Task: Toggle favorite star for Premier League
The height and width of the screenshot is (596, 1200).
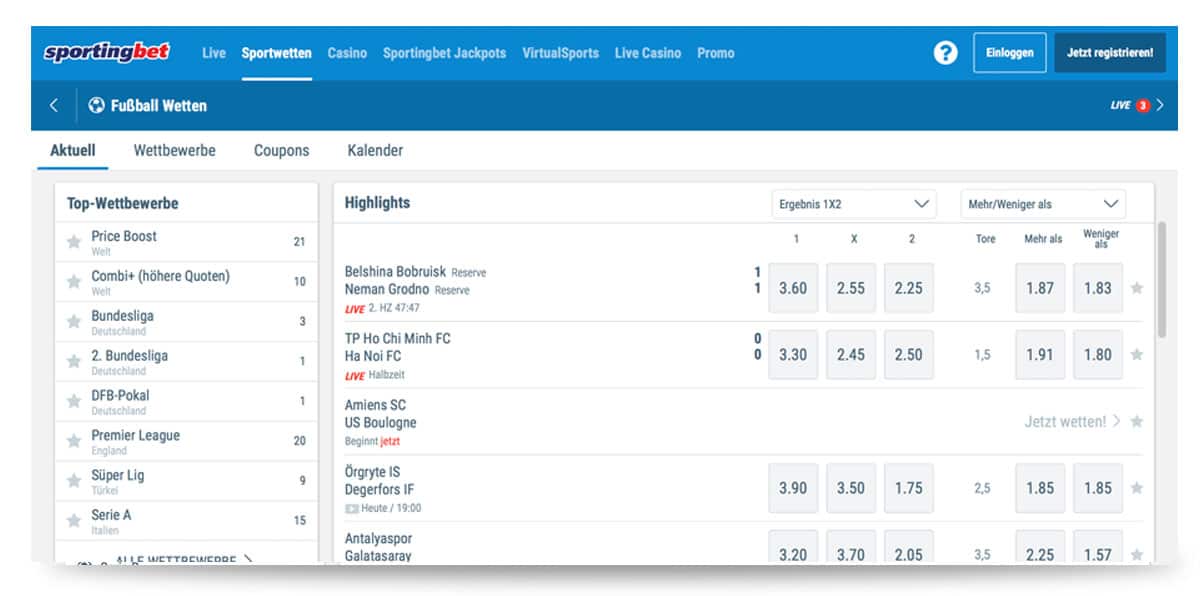Action: (x=73, y=442)
